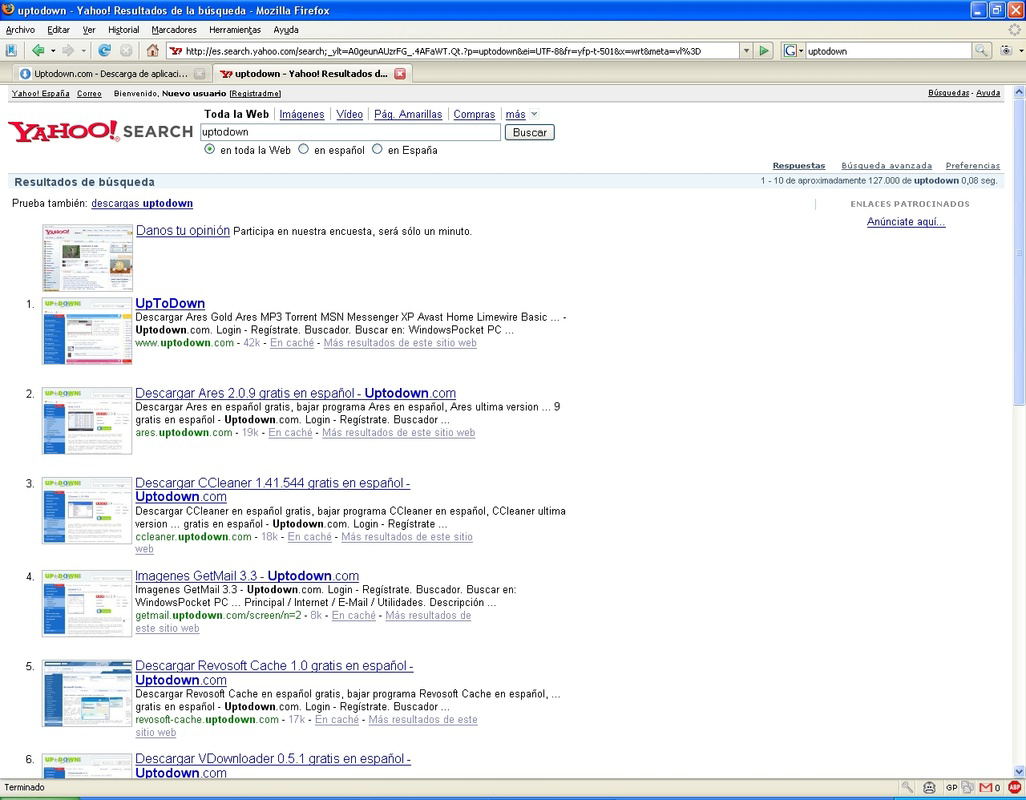Expand the 'más' search category dropdown

534,114
